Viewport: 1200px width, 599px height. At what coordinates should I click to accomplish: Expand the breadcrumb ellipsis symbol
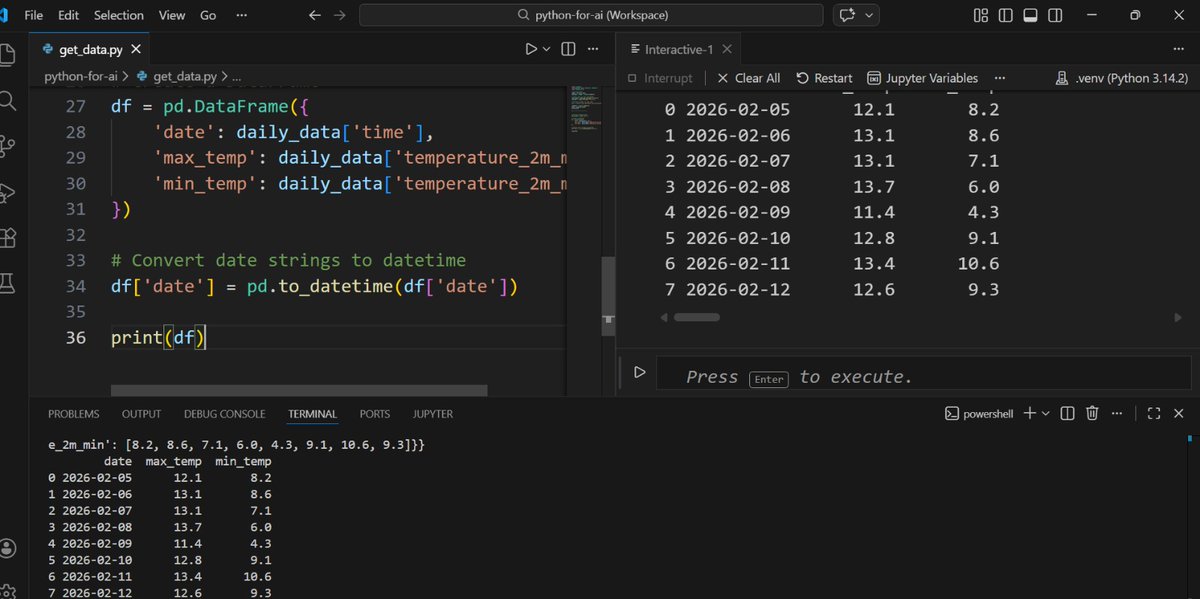coord(236,76)
